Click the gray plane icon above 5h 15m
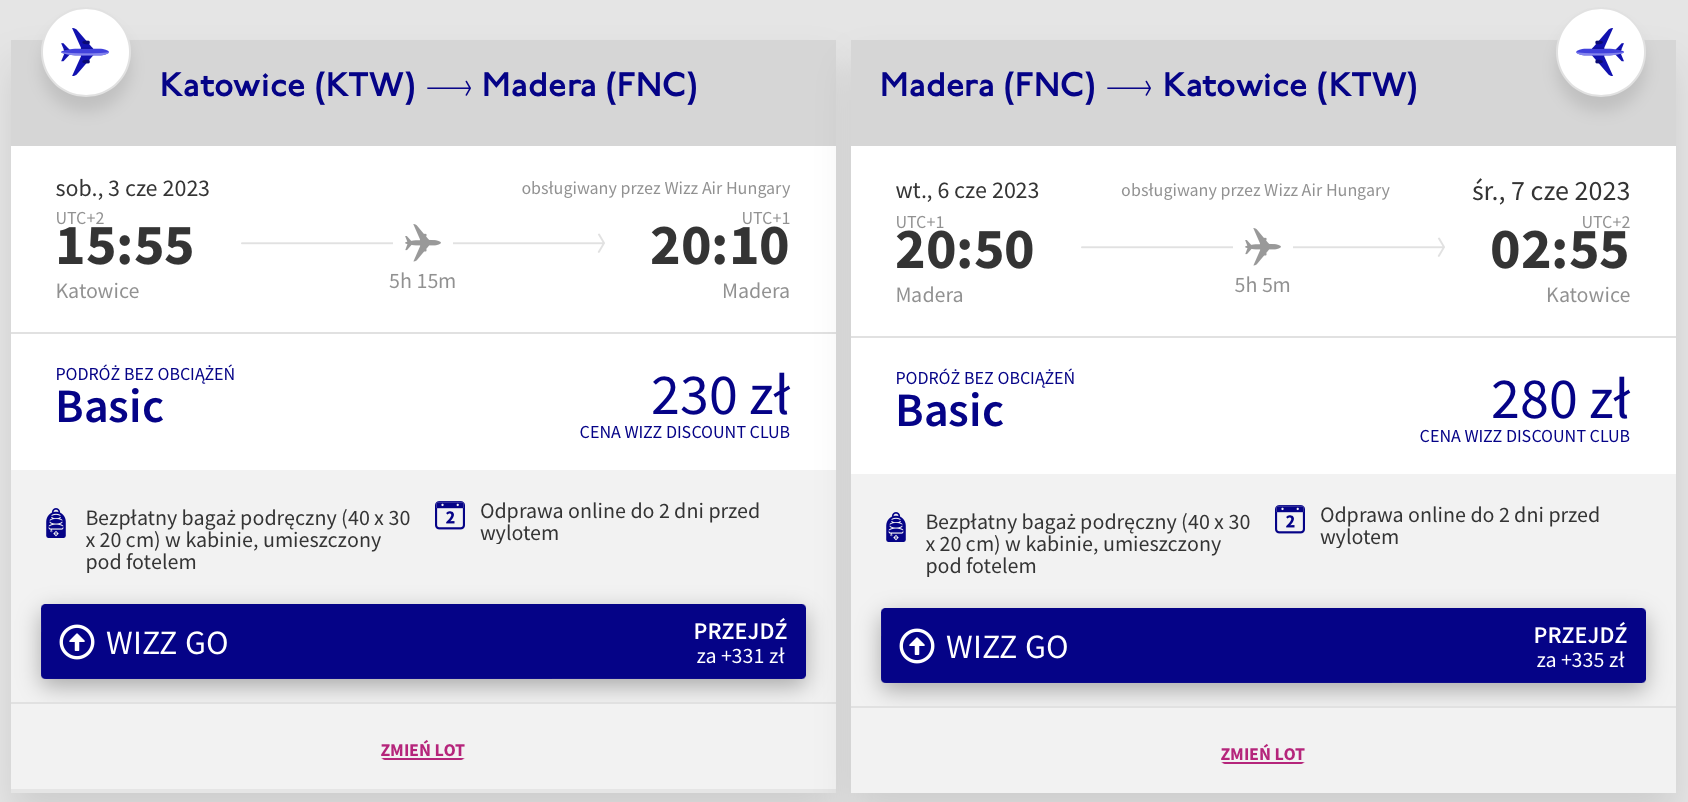This screenshot has height=802, width=1688. 422,243
